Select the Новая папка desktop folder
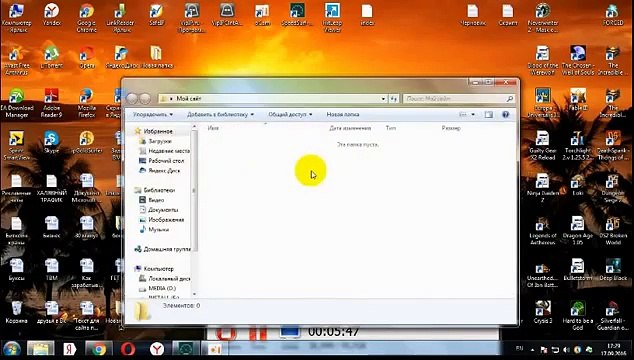Image resolution: width=634 pixels, height=360 pixels. pos(157,57)
